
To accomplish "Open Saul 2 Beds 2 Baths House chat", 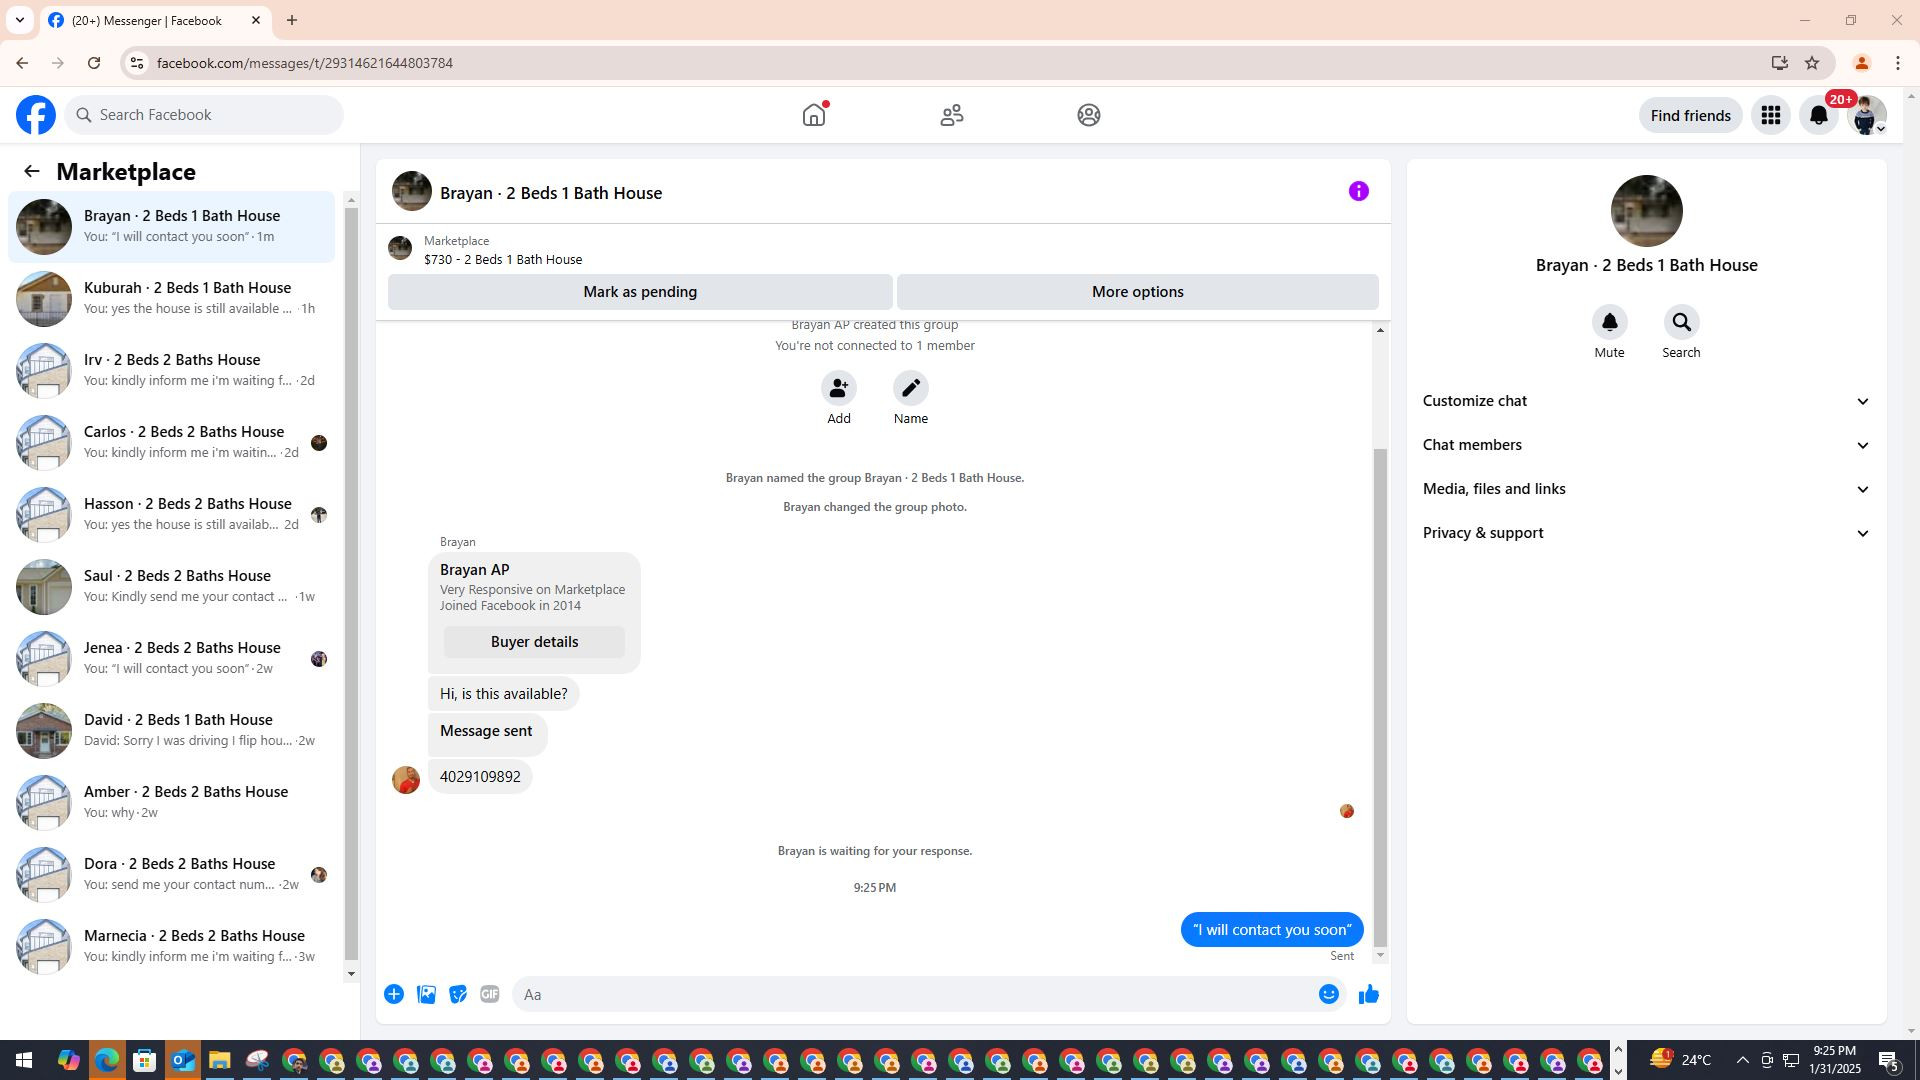I will coord(172,587).
